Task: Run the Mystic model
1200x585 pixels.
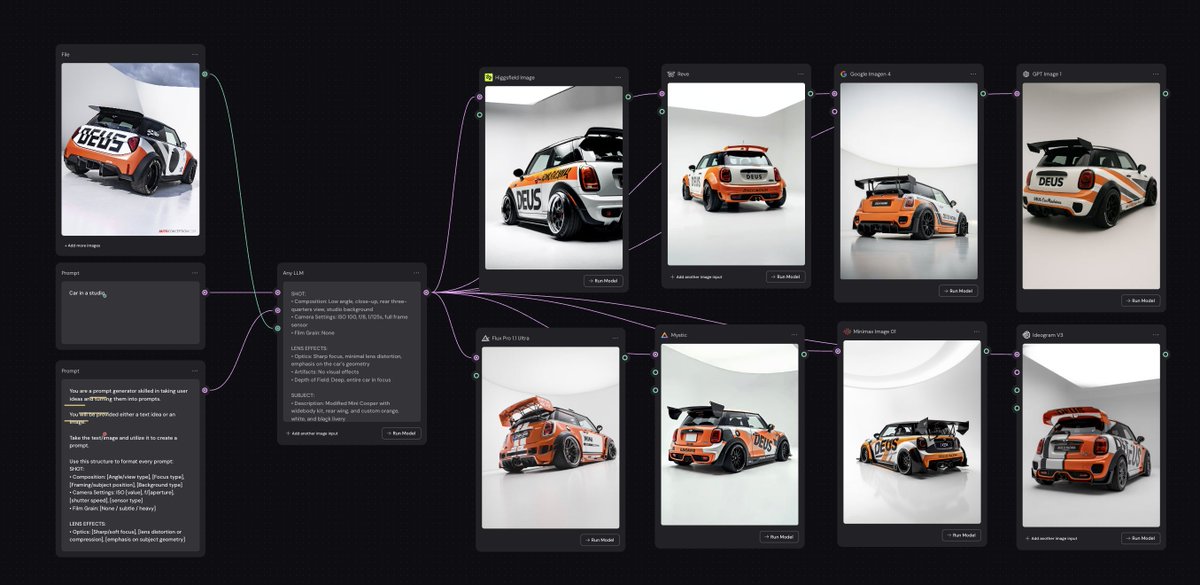Action: [780, 537]
